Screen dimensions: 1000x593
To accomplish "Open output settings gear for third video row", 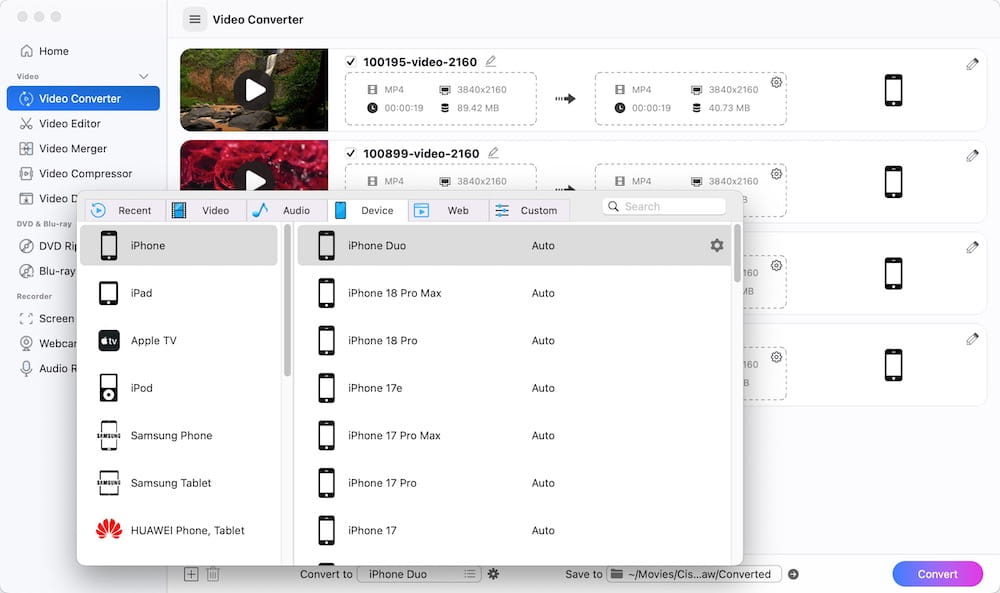I will 776,265.
